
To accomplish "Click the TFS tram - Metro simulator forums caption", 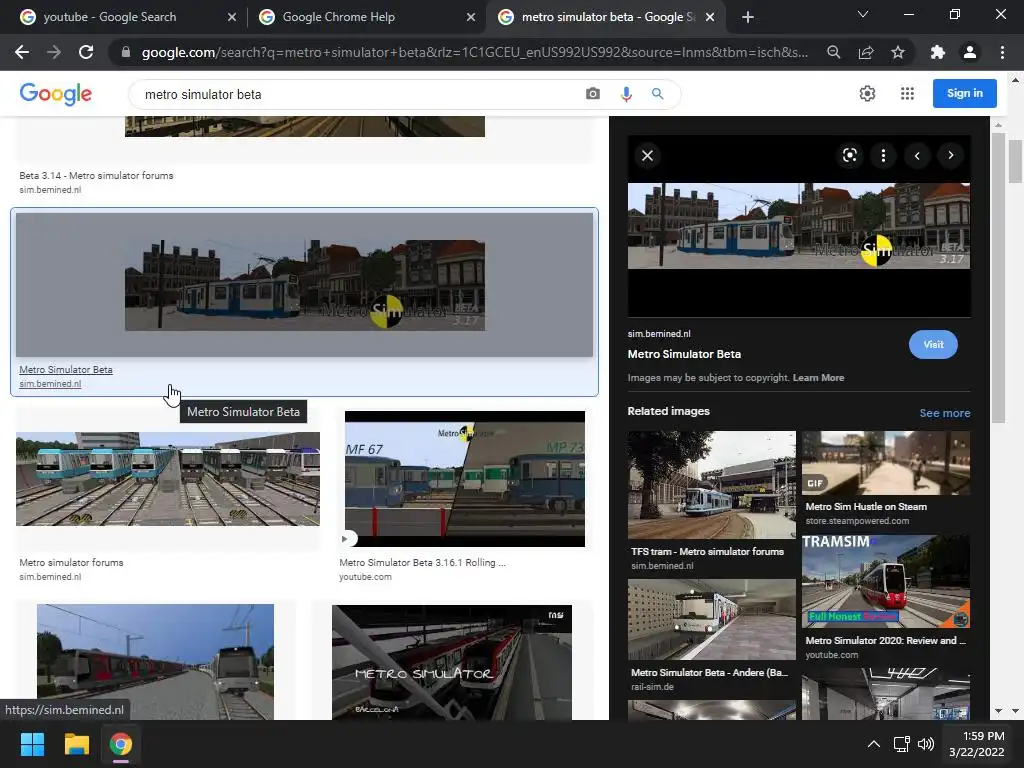I will (707, 551).
